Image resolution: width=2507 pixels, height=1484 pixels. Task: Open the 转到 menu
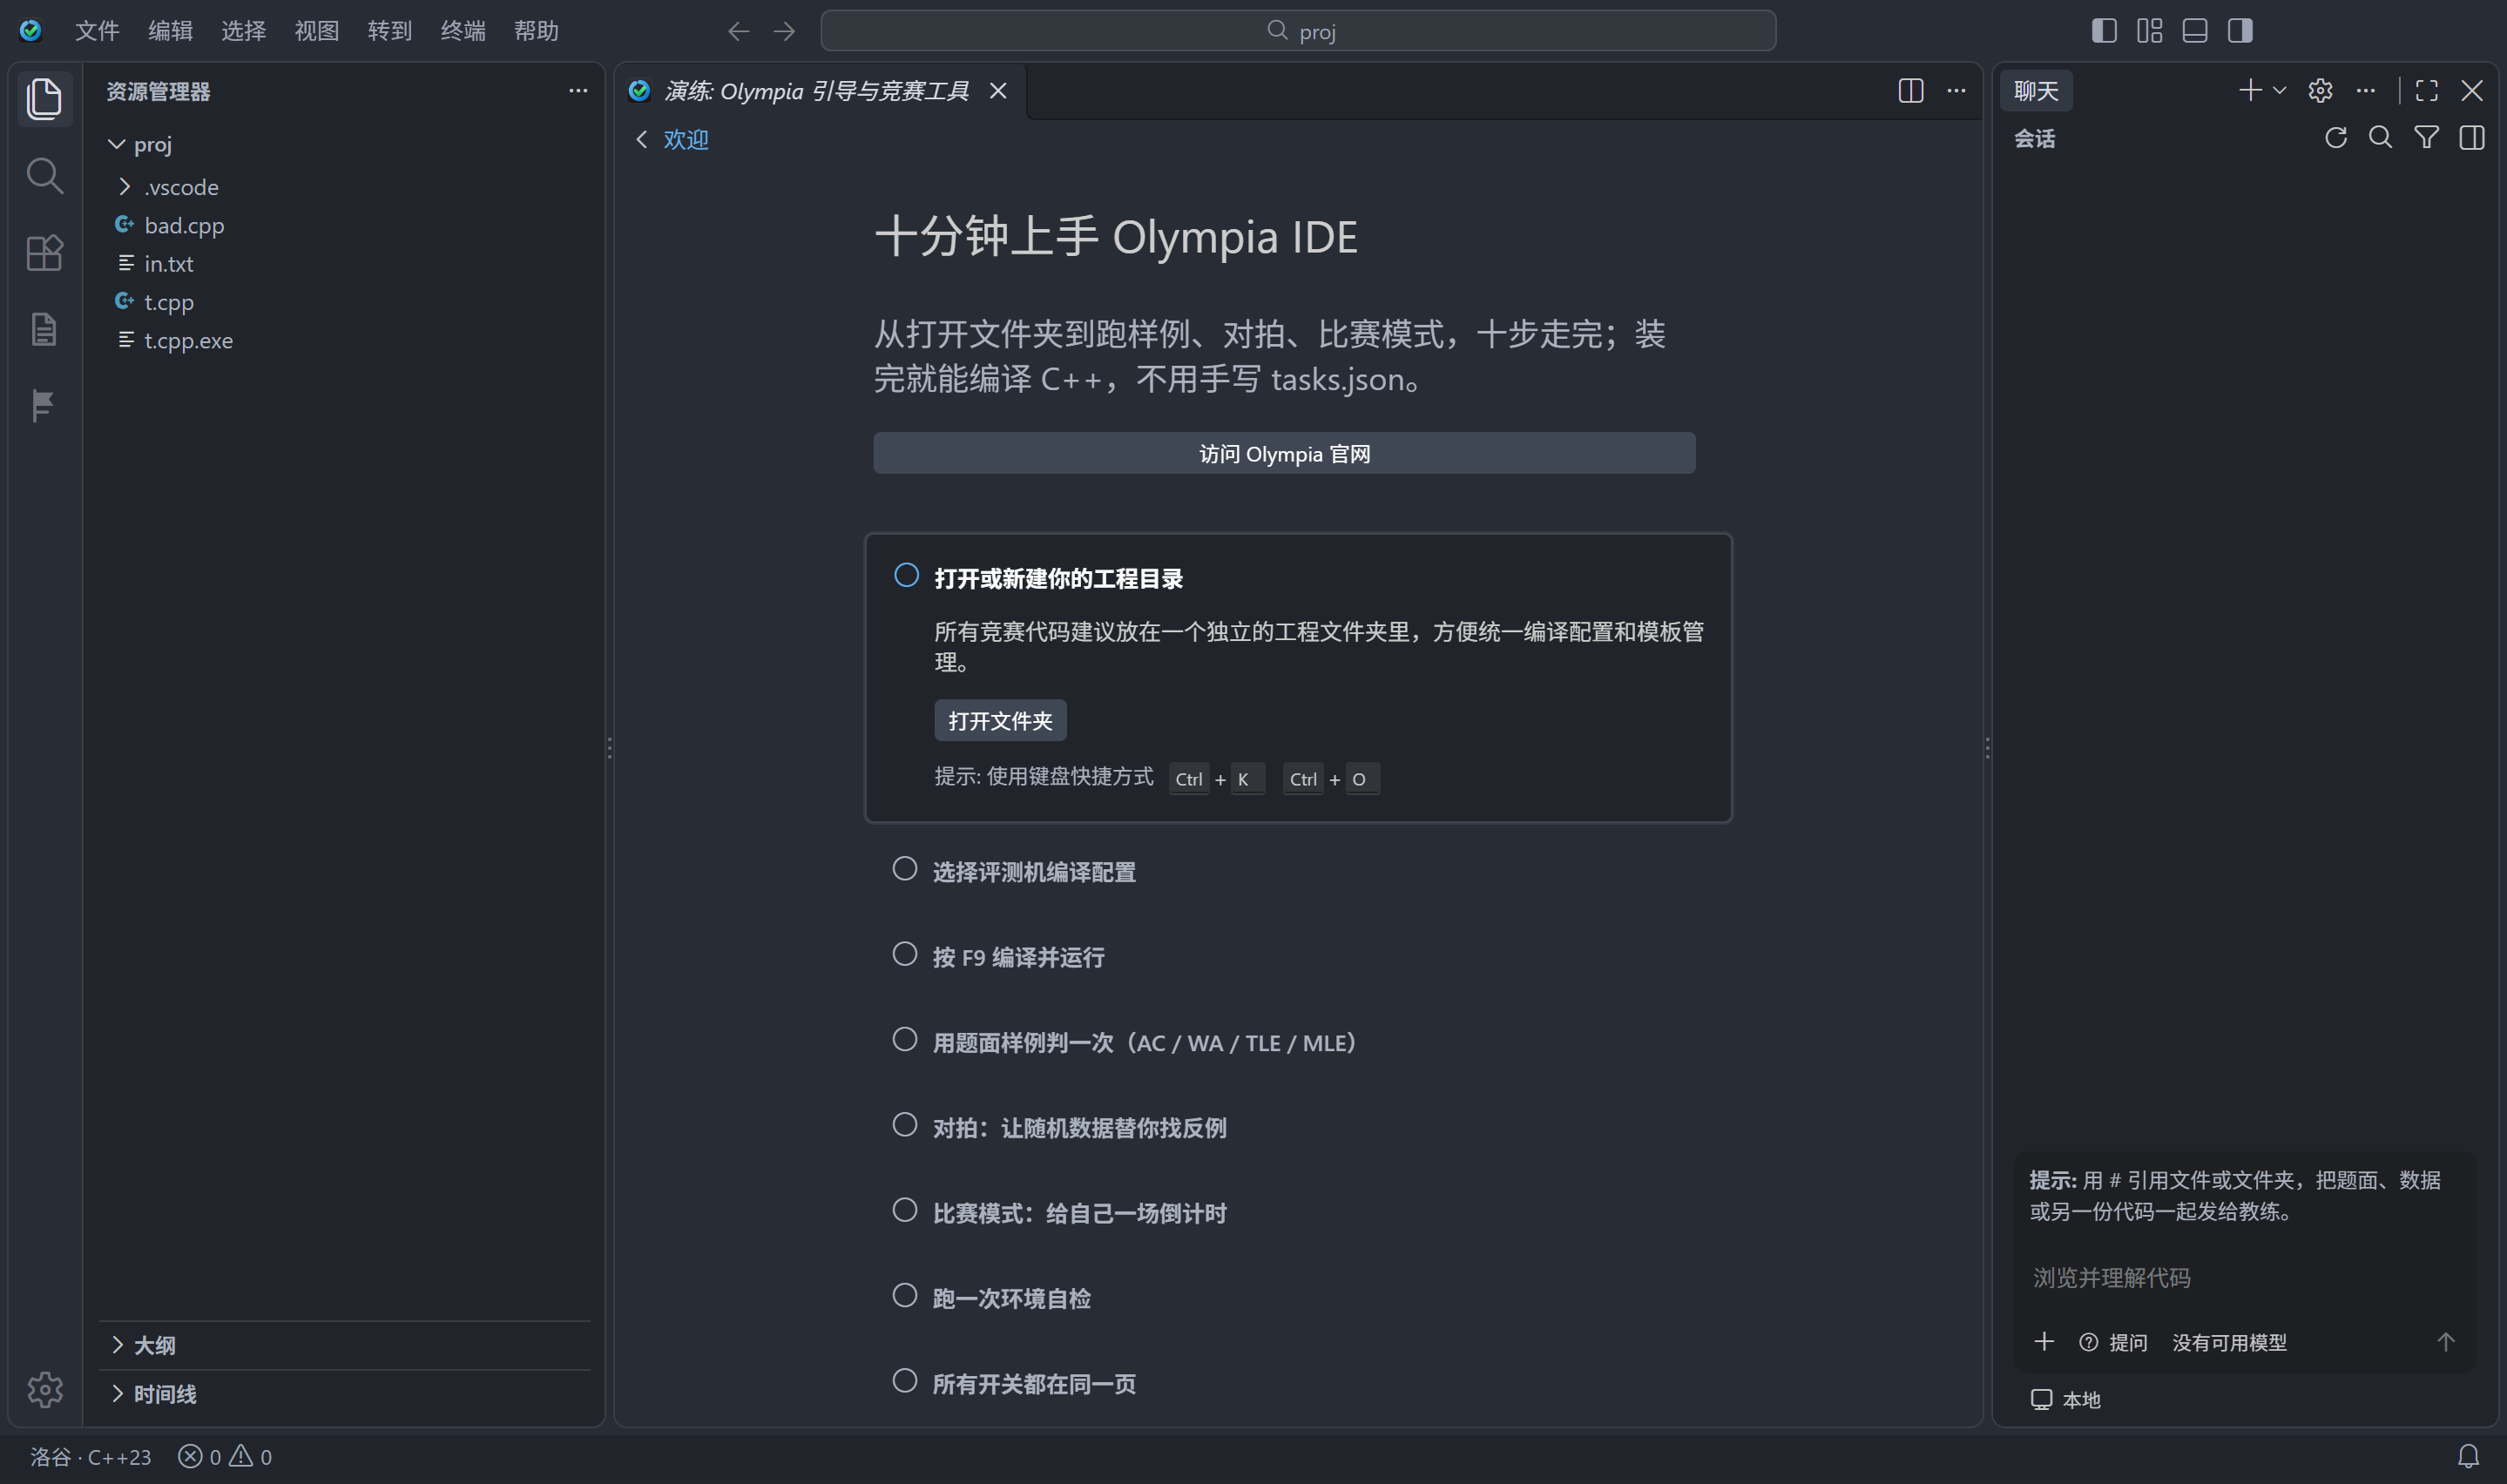389,31
